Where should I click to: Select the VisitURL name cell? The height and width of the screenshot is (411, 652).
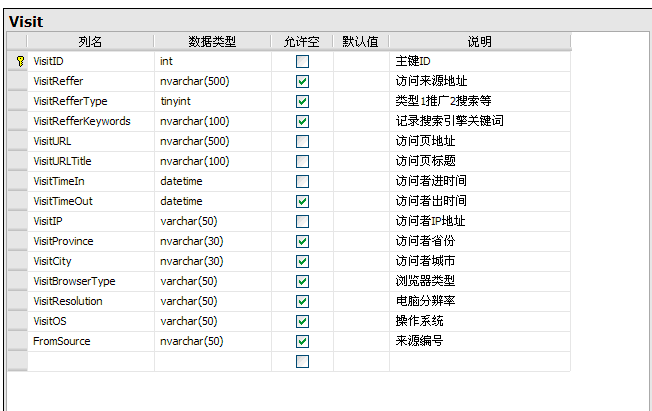(91, 141)
